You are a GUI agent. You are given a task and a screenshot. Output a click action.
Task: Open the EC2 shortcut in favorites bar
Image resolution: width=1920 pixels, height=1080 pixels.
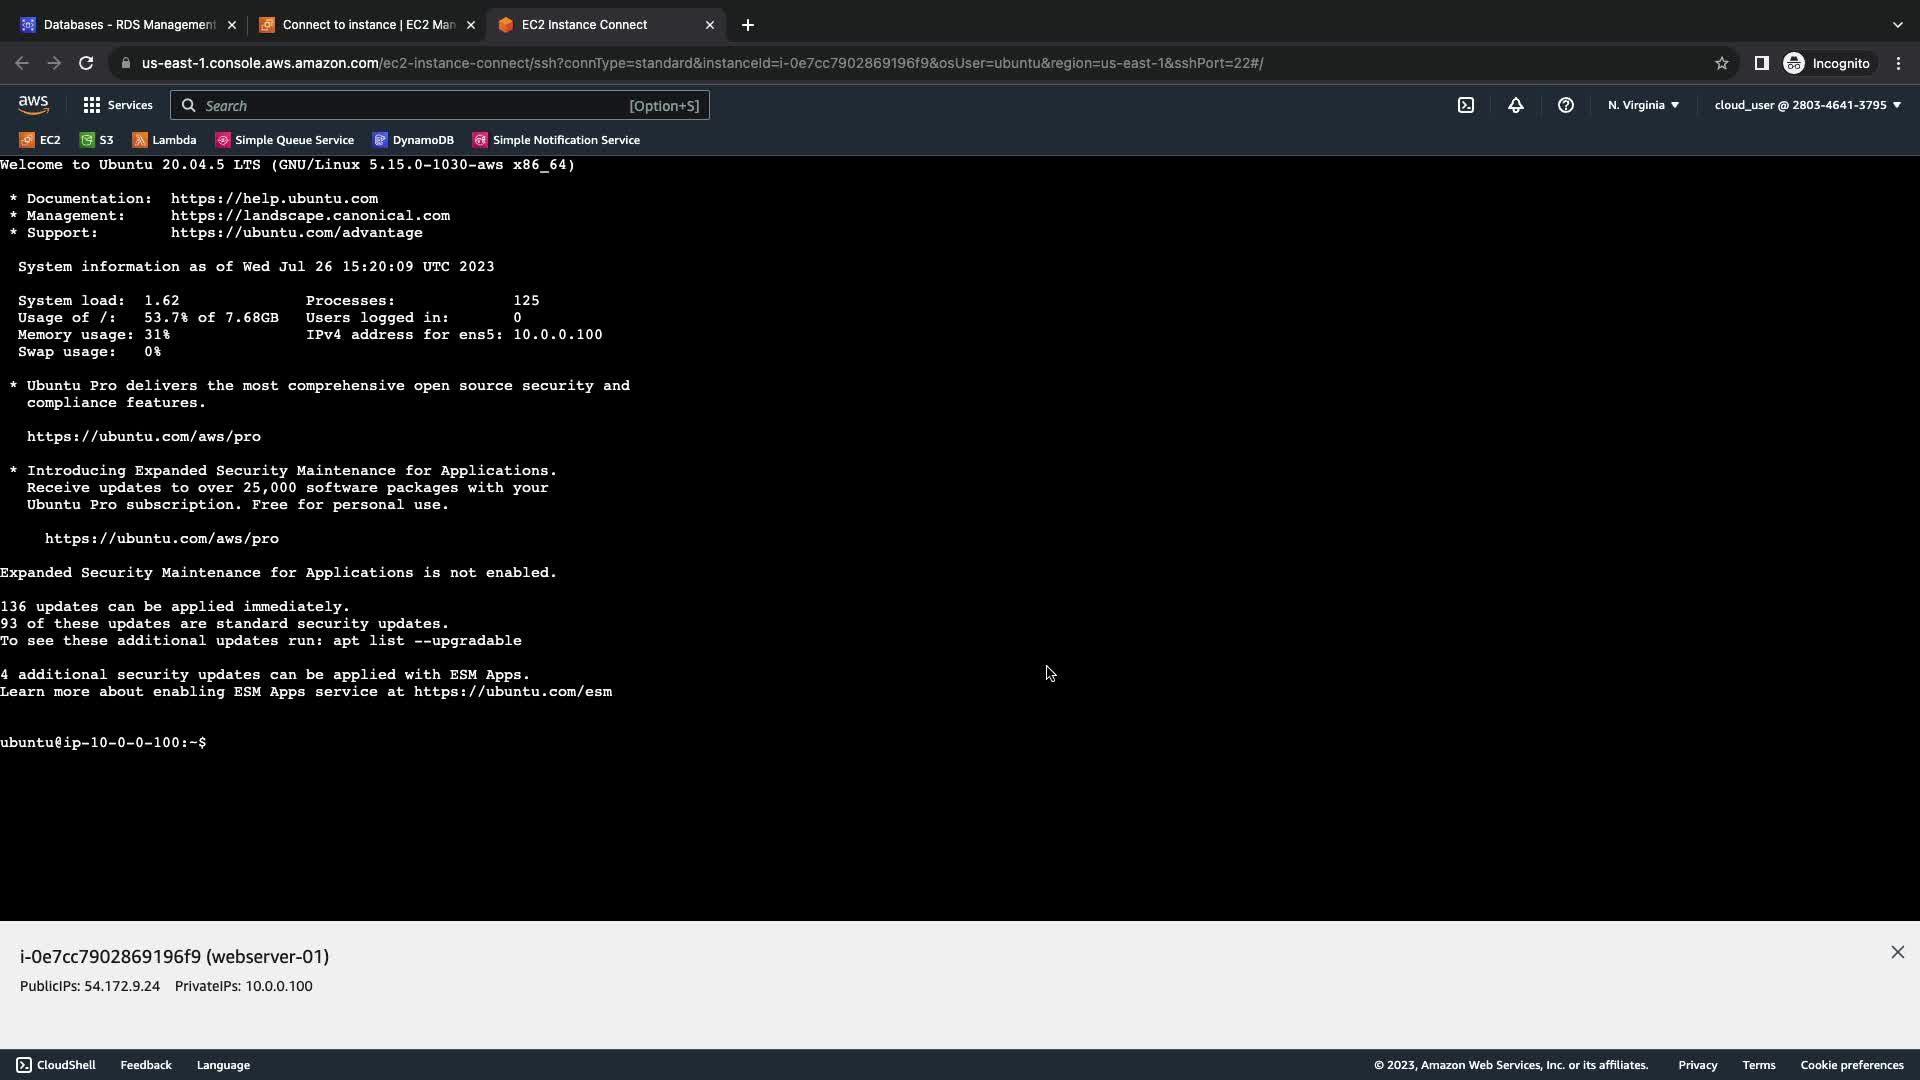point(40,140)
